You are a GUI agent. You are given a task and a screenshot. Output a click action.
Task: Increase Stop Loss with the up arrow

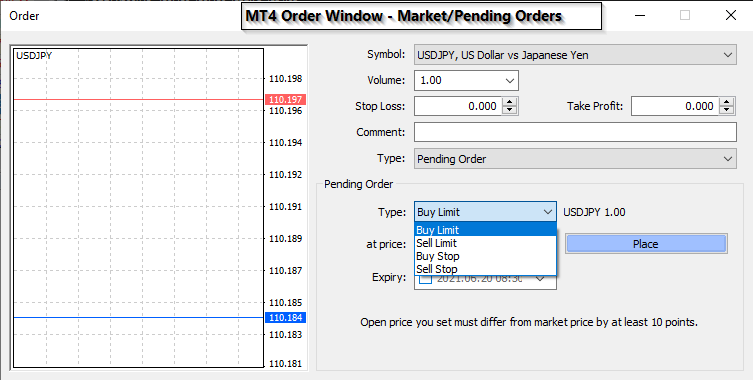510,102
